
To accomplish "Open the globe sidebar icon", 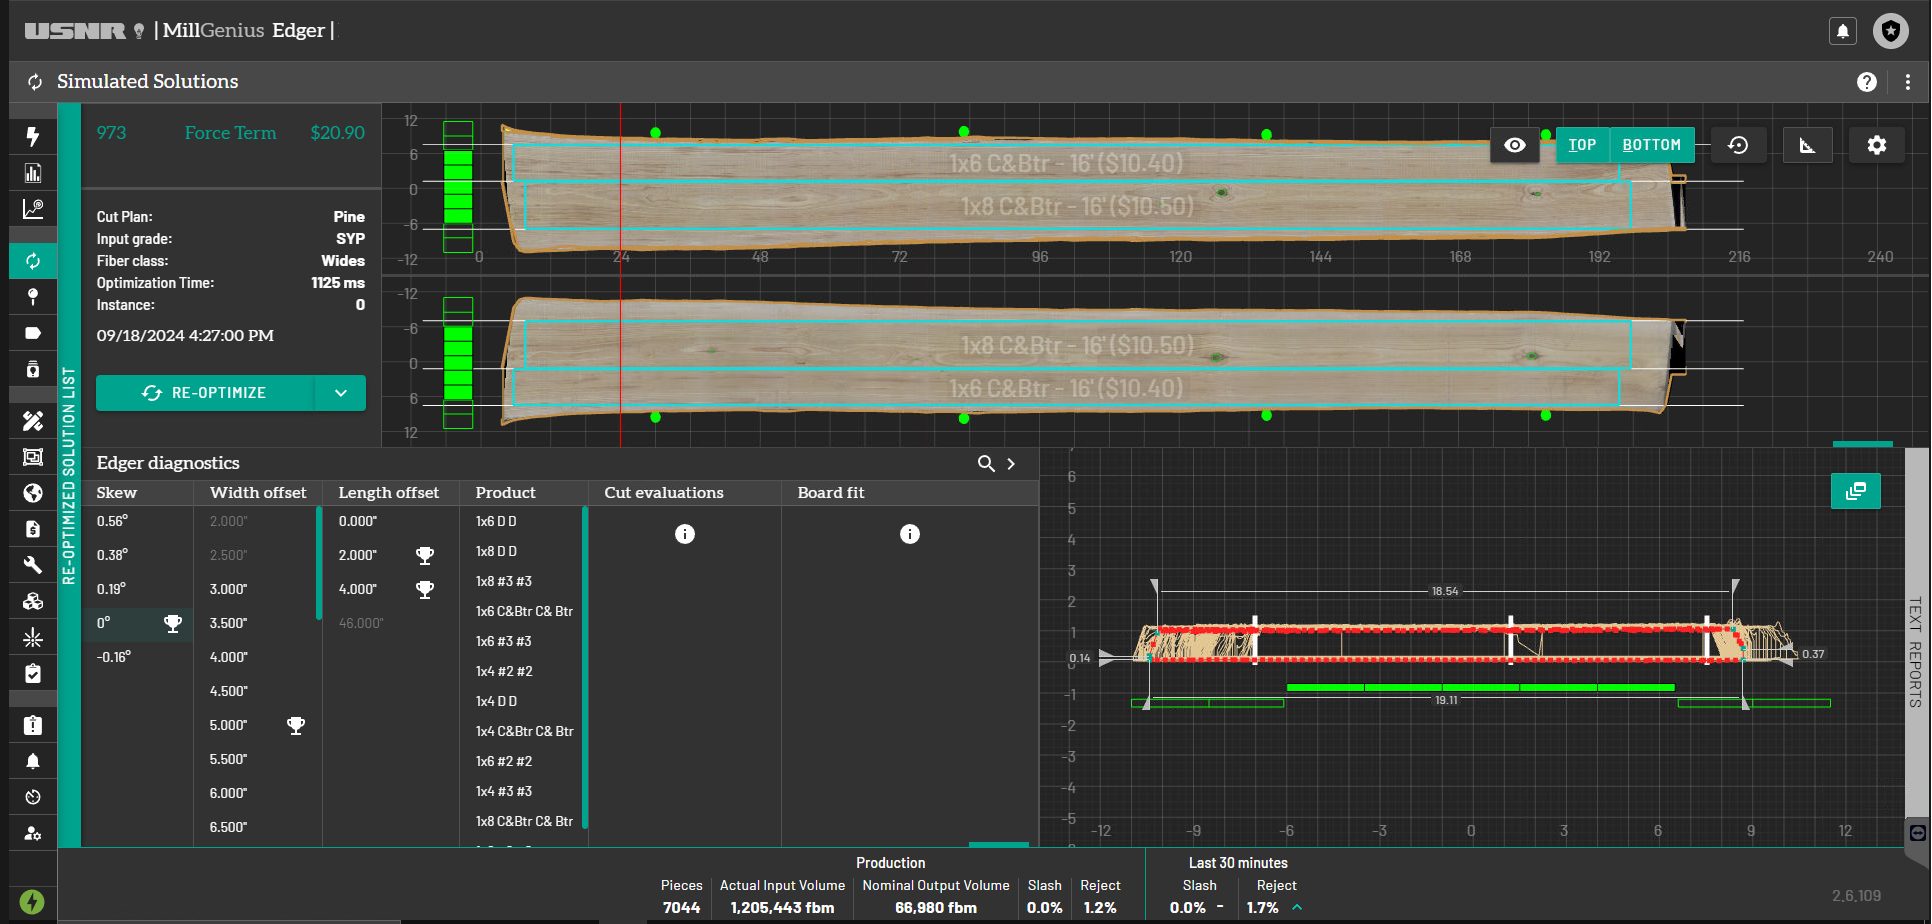I will (33, 493).
